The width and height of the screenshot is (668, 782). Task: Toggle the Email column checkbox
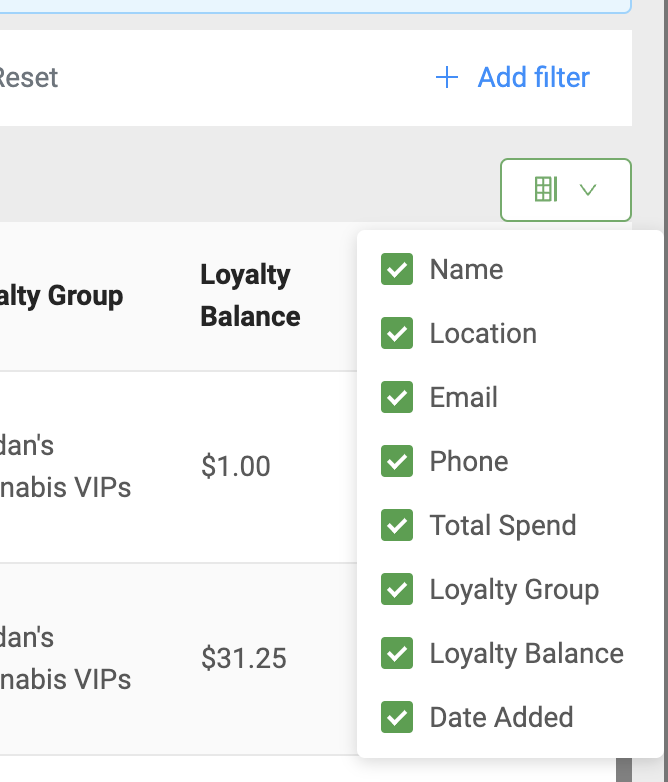[x=397, y=398]
